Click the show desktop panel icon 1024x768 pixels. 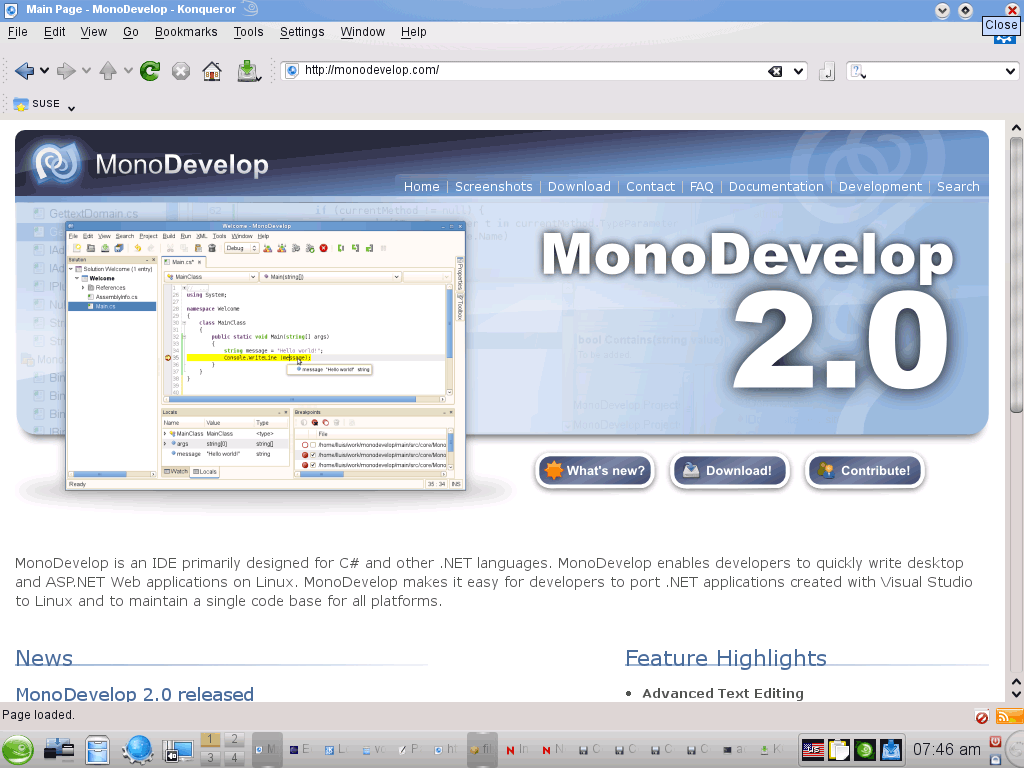pos(178,751)
